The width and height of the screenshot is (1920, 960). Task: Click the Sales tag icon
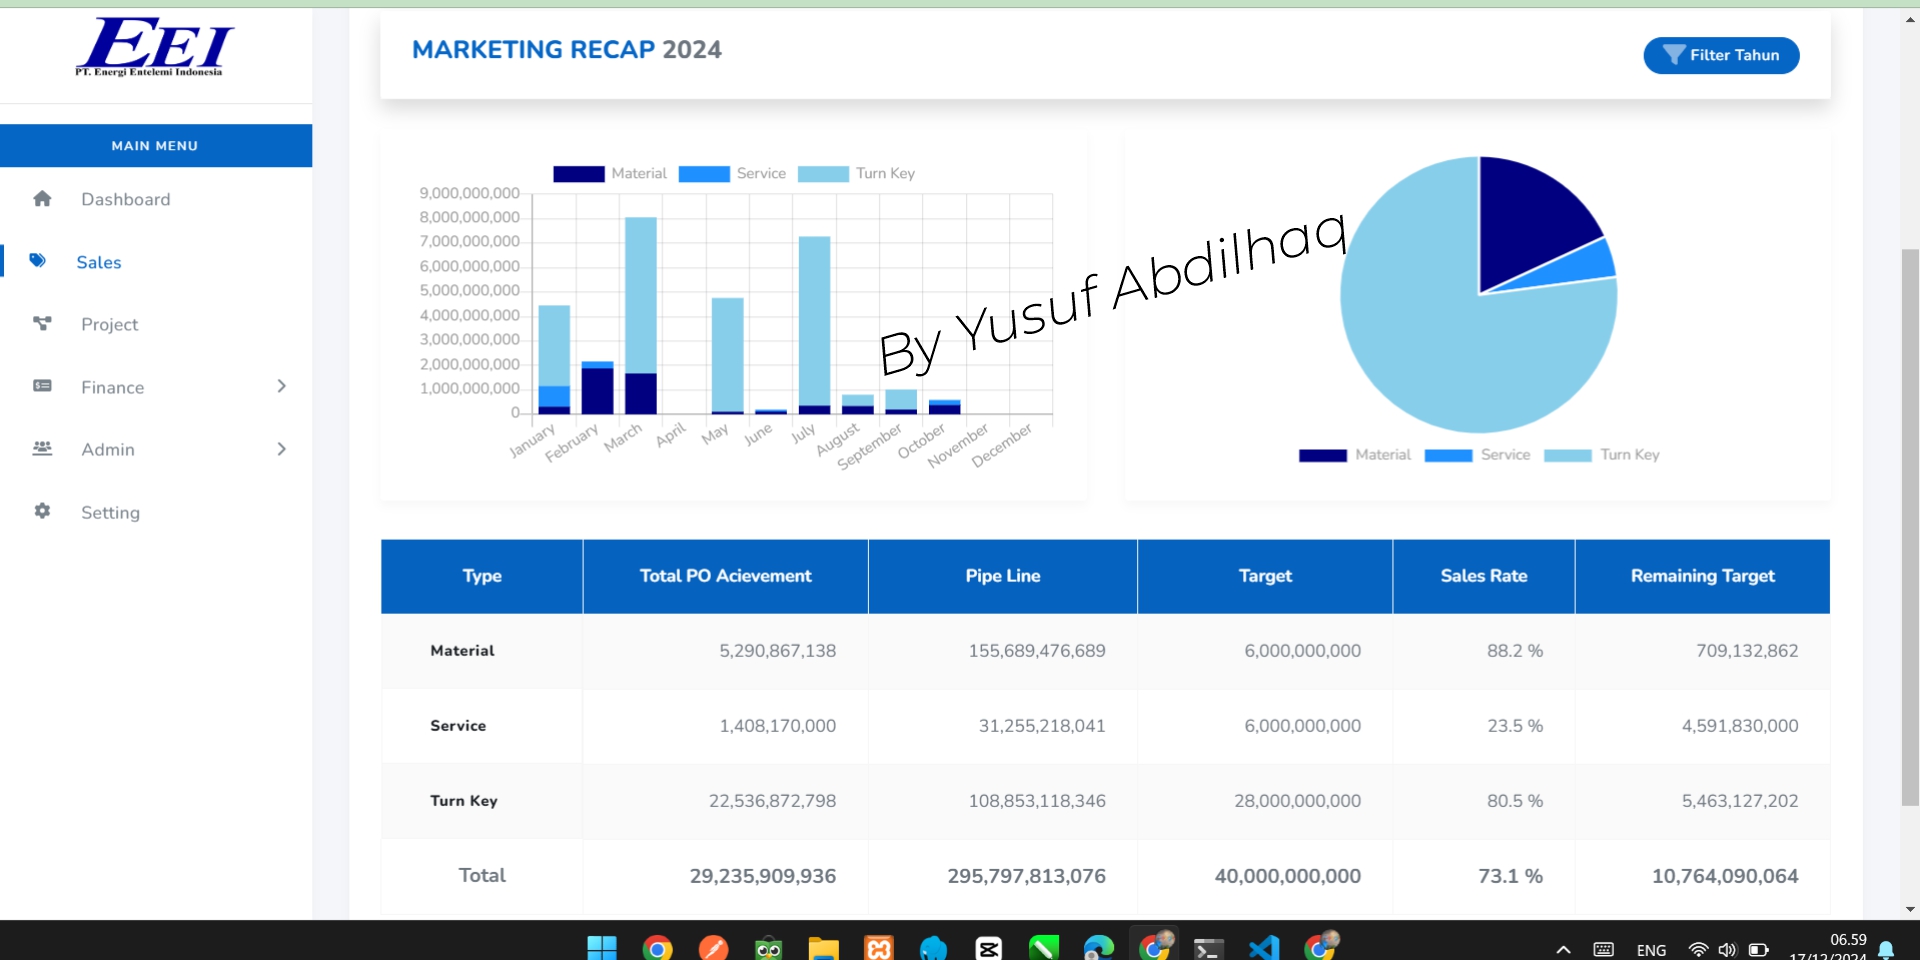point(37,261)
